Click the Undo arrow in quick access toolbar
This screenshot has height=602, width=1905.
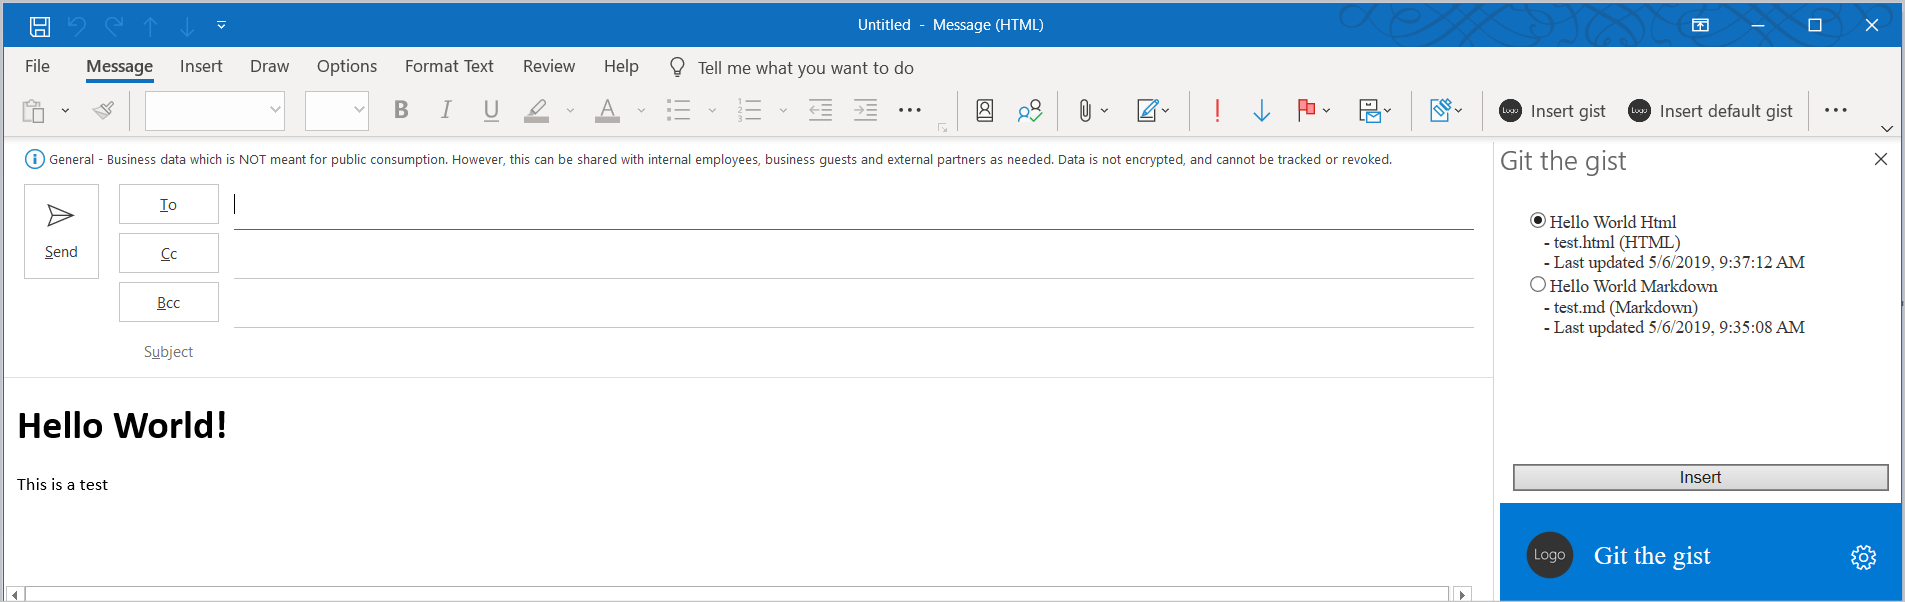coord(77,26)
